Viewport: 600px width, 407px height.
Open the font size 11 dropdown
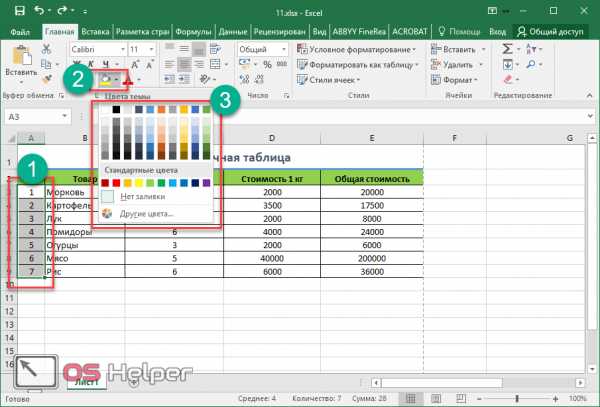152,49
